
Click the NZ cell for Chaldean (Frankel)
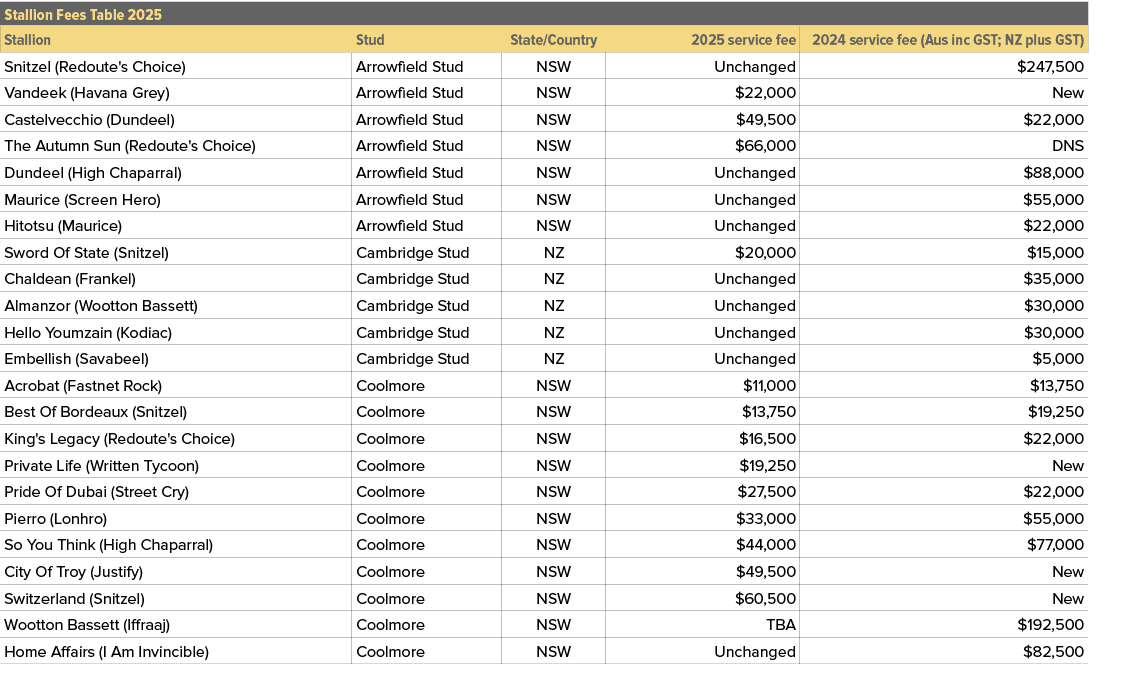pos(554,279)
